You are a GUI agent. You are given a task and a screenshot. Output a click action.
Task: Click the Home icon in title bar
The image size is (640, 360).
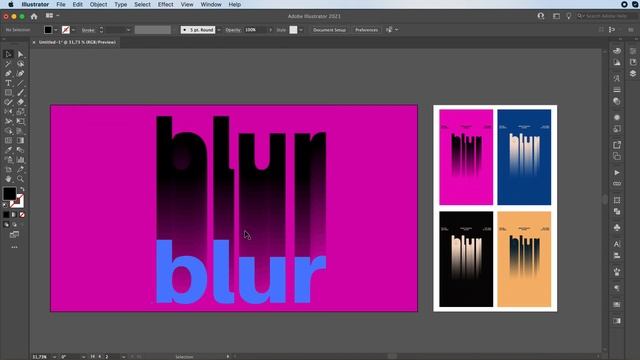pyautogui.click(x=34, y=16)
